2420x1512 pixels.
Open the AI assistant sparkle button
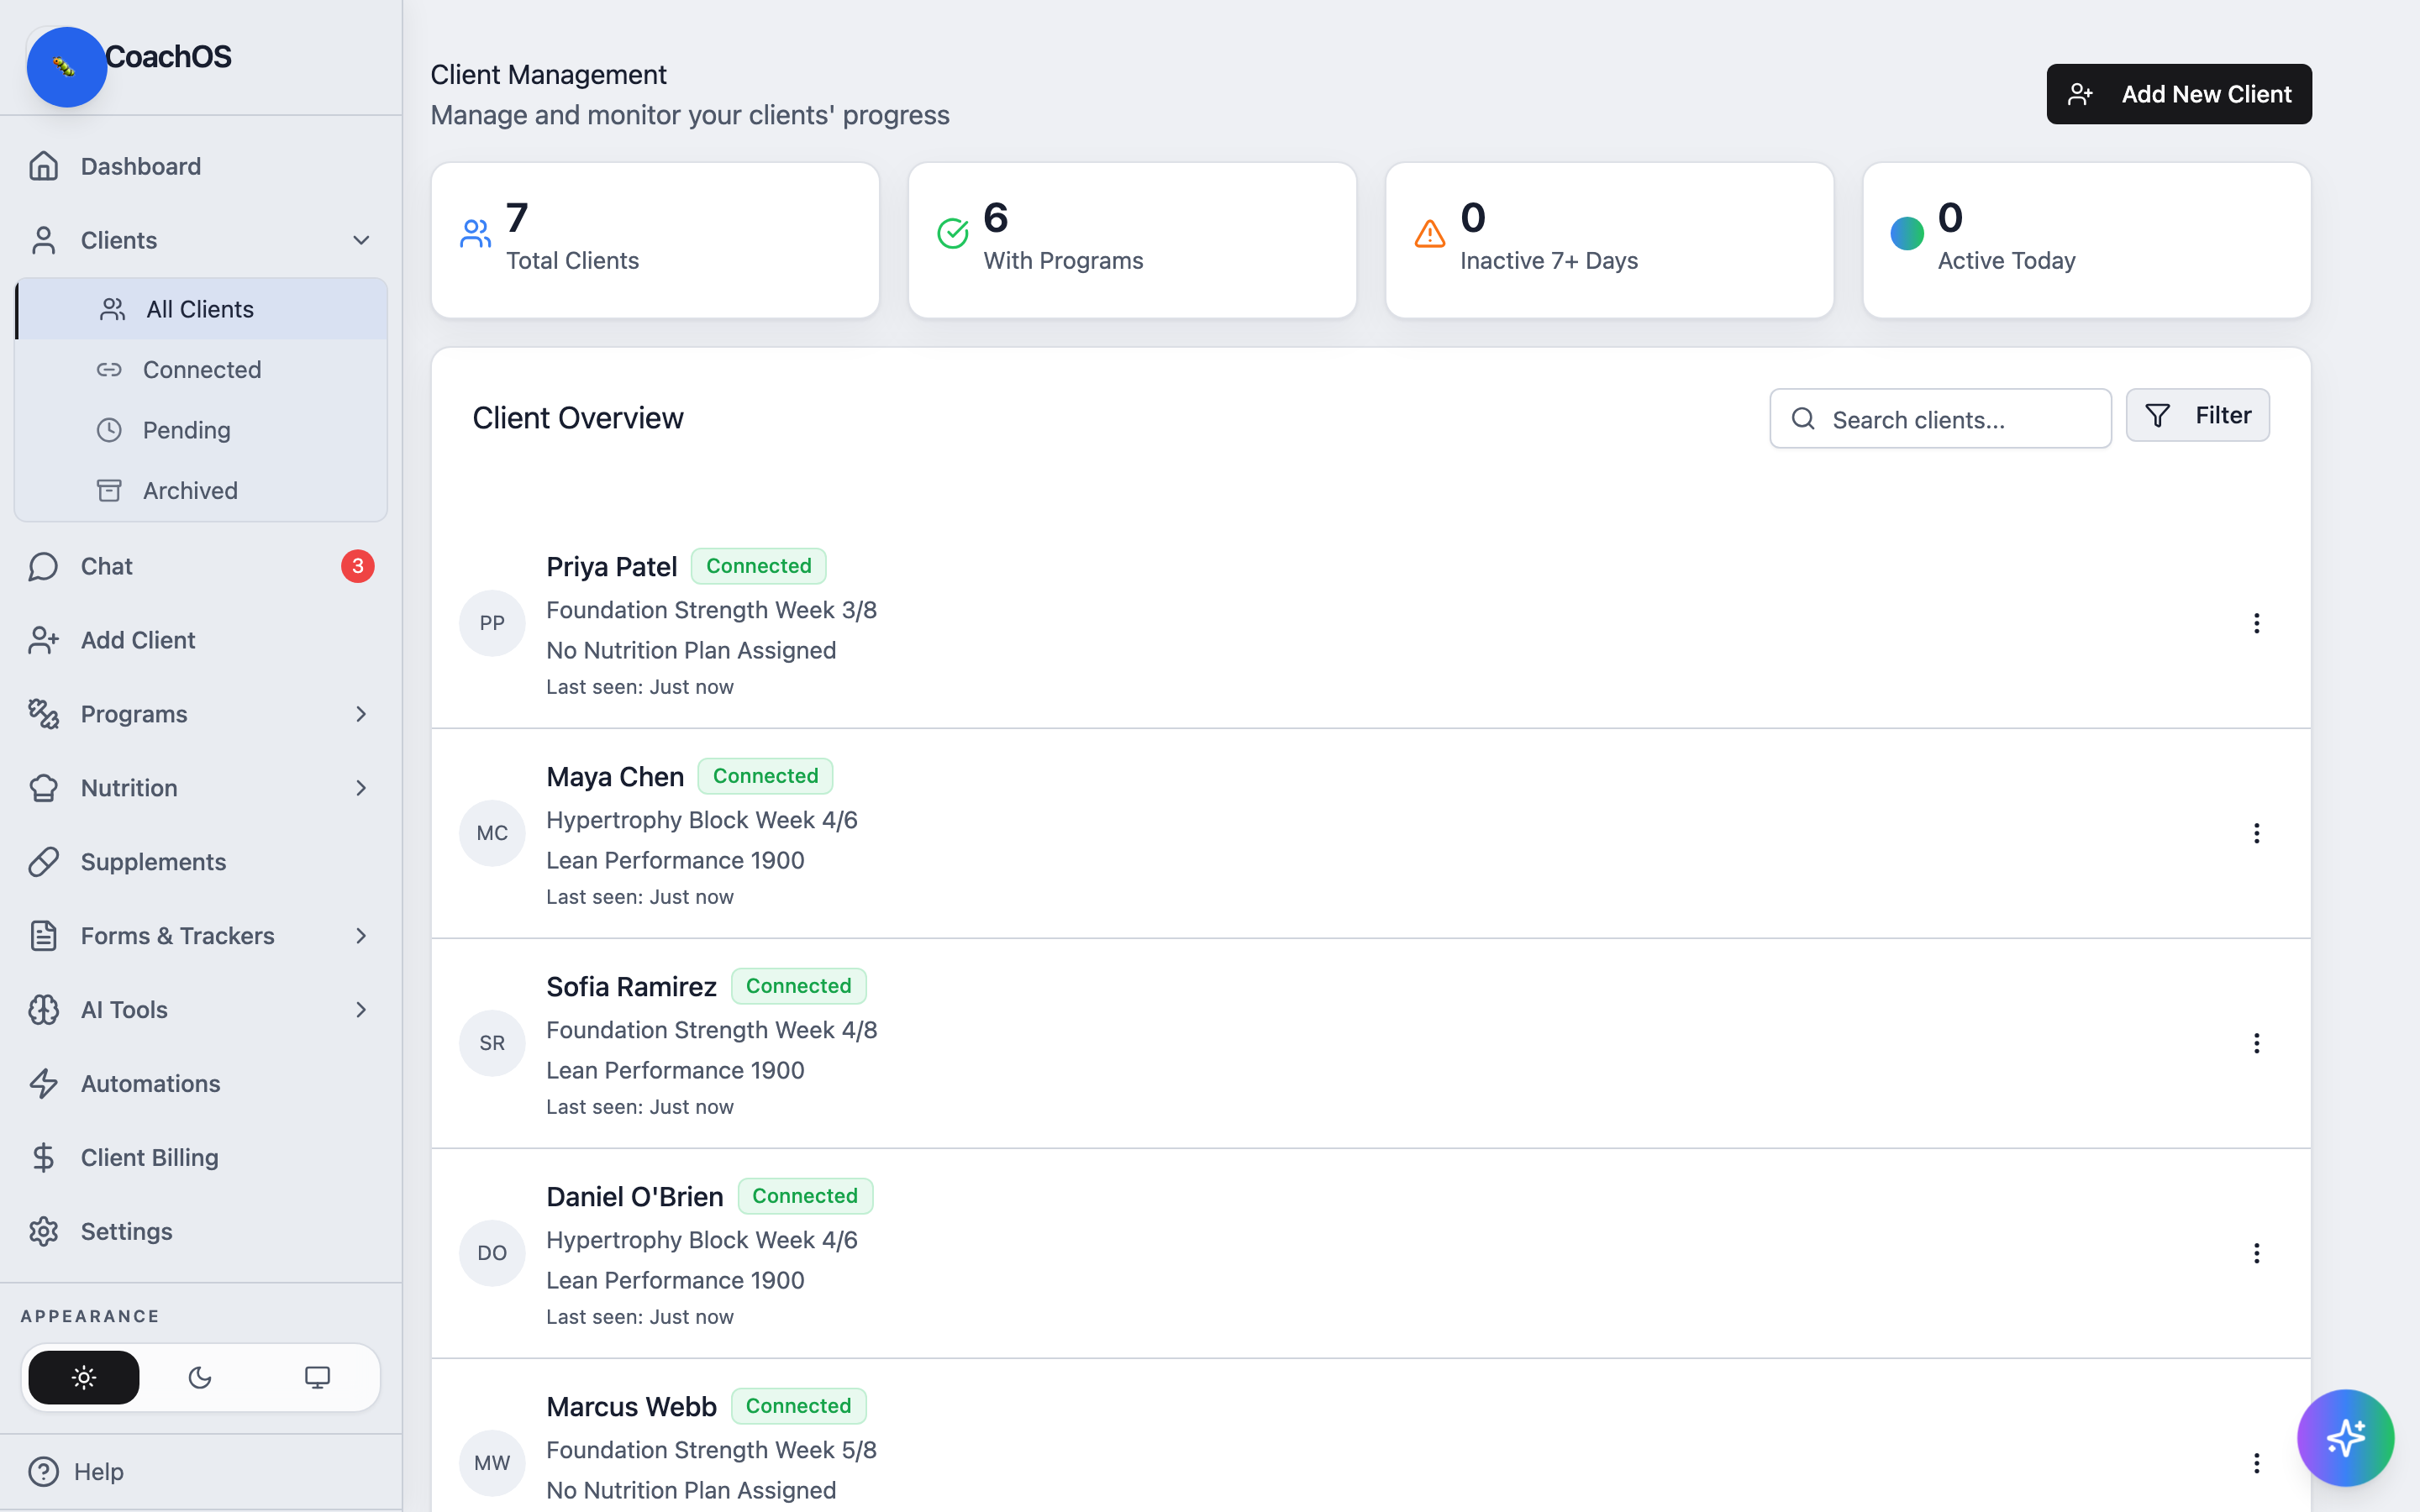2345,1438
